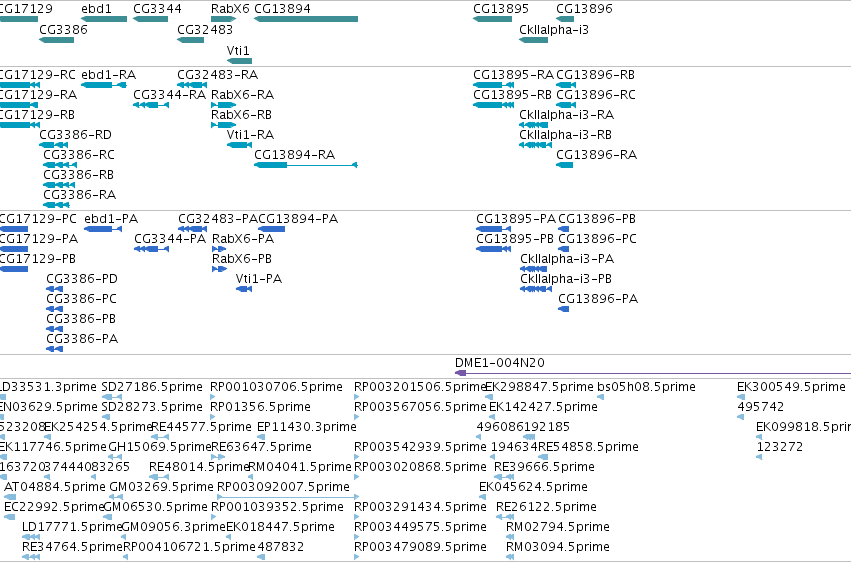Screen dimensions: 851x562
Task: Click the CG13896-PC protein label
Action: pyautogui.click(x=598, y=239)
